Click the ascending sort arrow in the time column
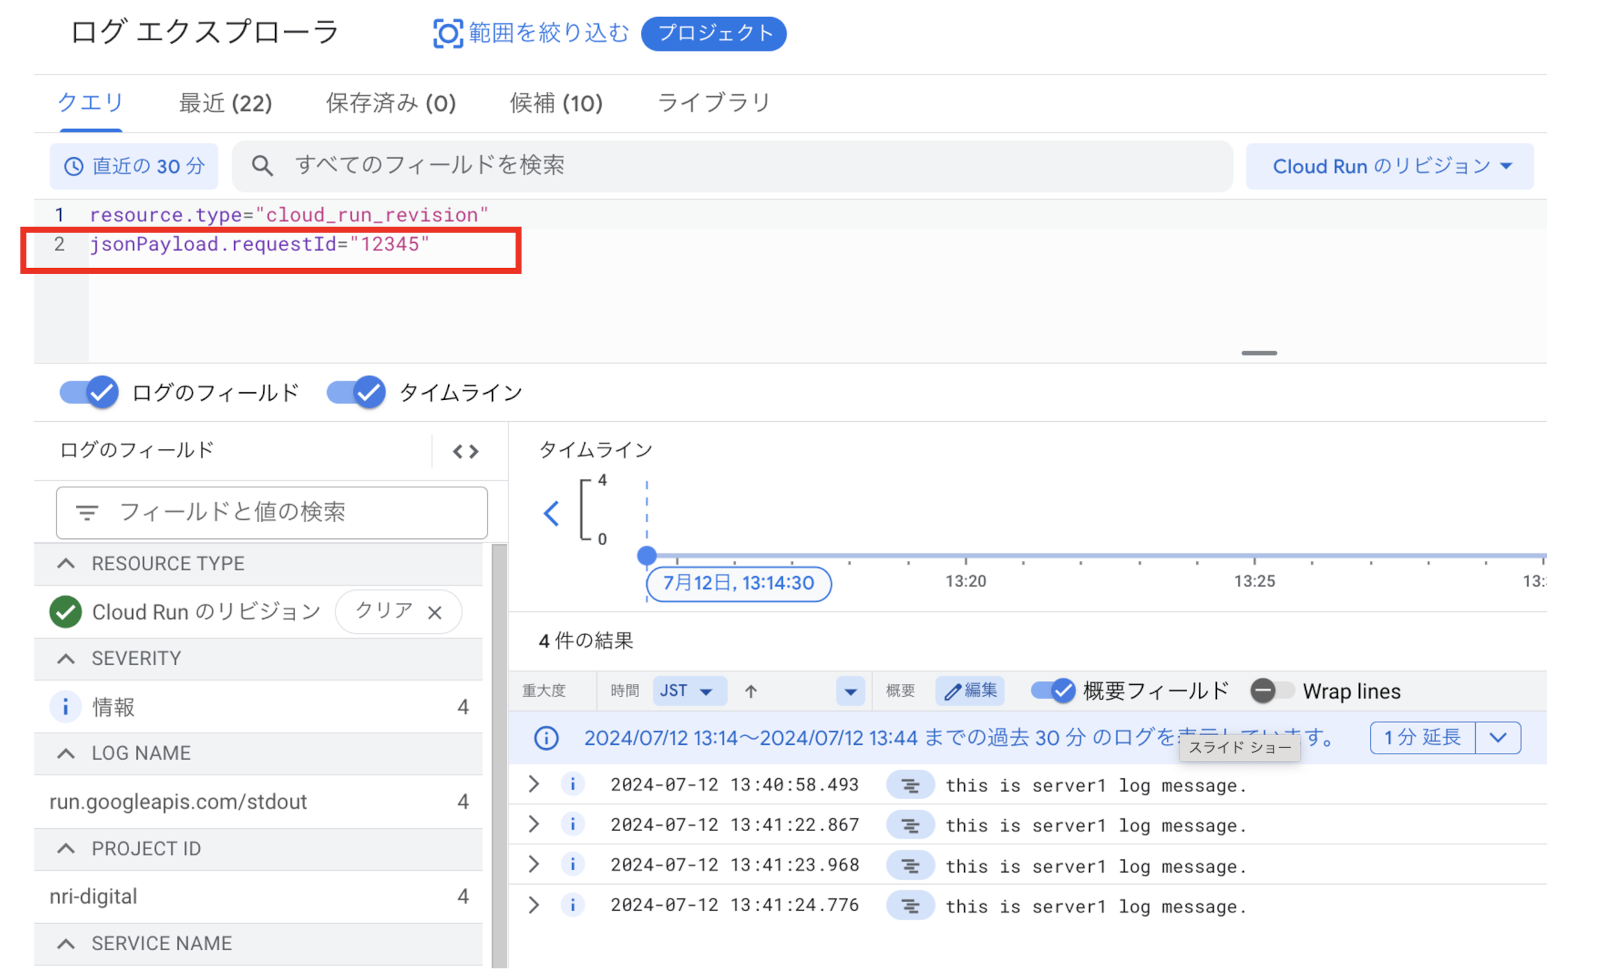Screen dimensions: 1600x976 pos(751,692)
